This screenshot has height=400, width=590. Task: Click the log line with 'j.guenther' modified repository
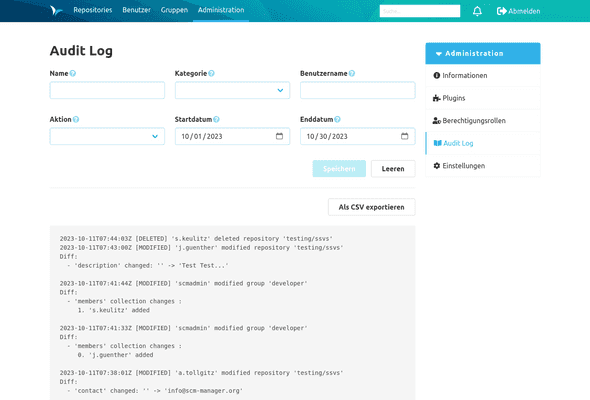[x=201, y=248]
